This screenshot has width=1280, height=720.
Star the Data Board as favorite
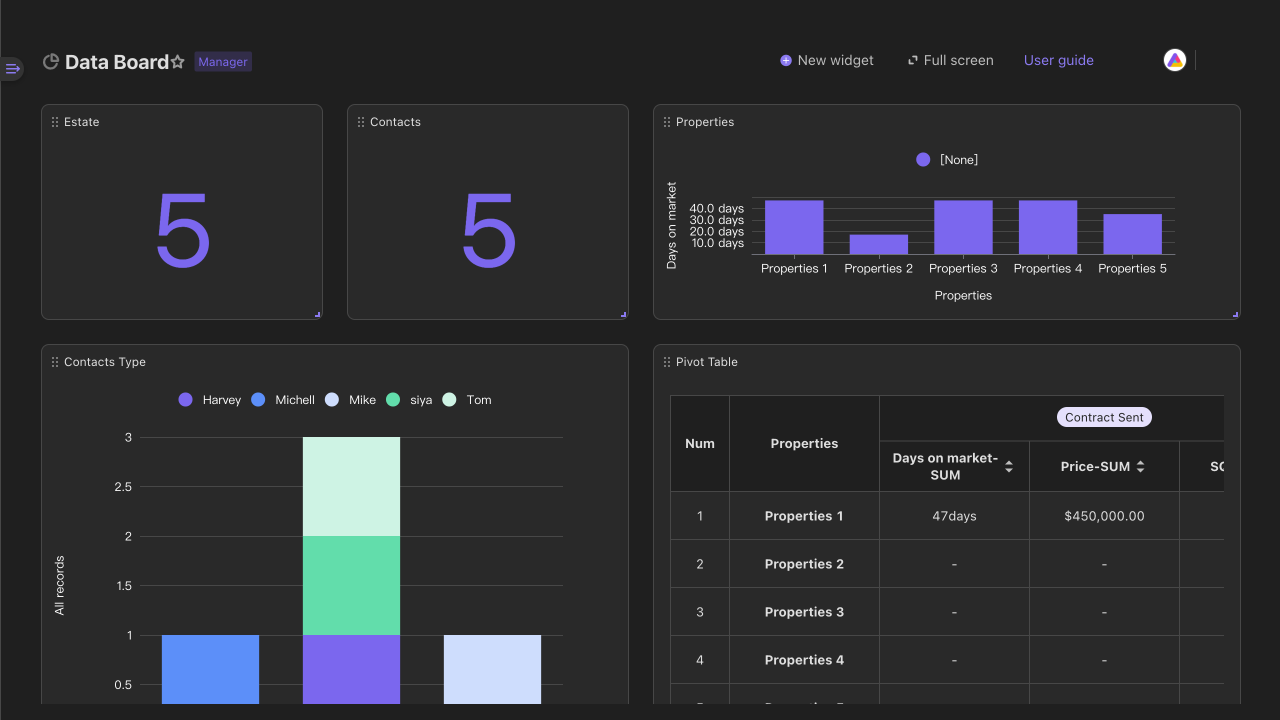(x=178, y=62)
